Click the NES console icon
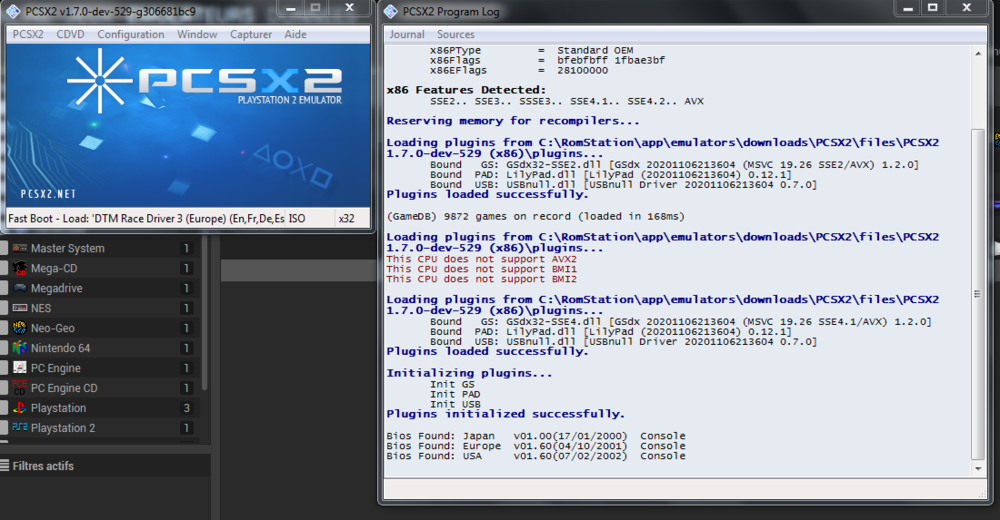The height and width of the screenshot is (520, 1000). 20,308
